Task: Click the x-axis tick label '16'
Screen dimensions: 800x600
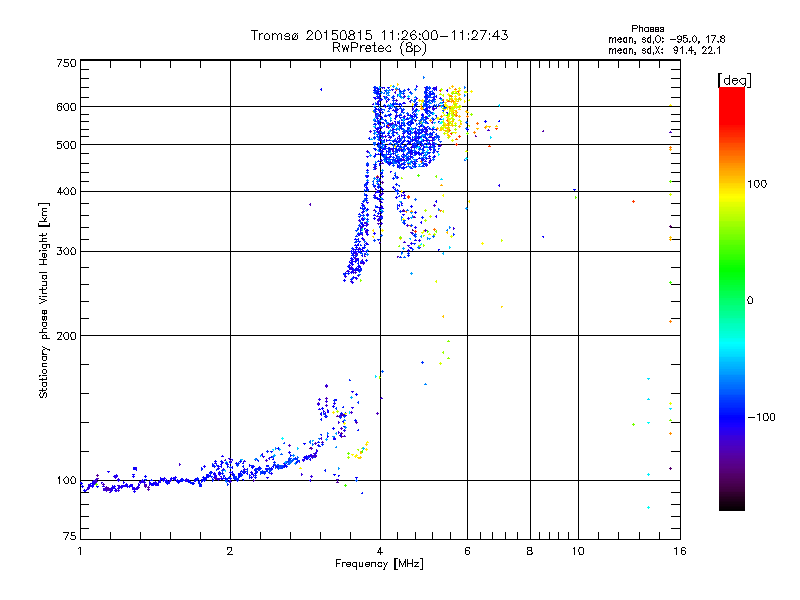Action: click(680, 551)
